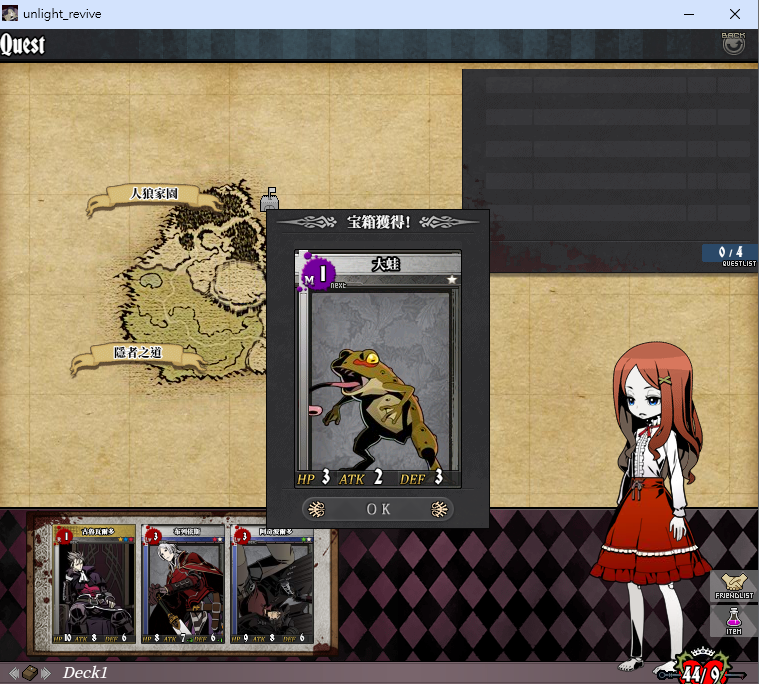Viewport: 759px width, 684px height.
Task: Click the Quest title heading
Action: click(x=23, y=45)
